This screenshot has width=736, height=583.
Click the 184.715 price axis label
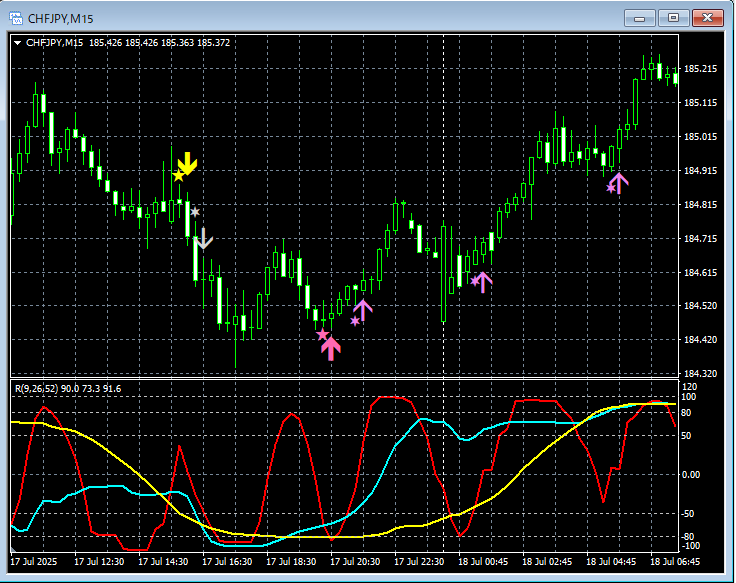(700, 238)
